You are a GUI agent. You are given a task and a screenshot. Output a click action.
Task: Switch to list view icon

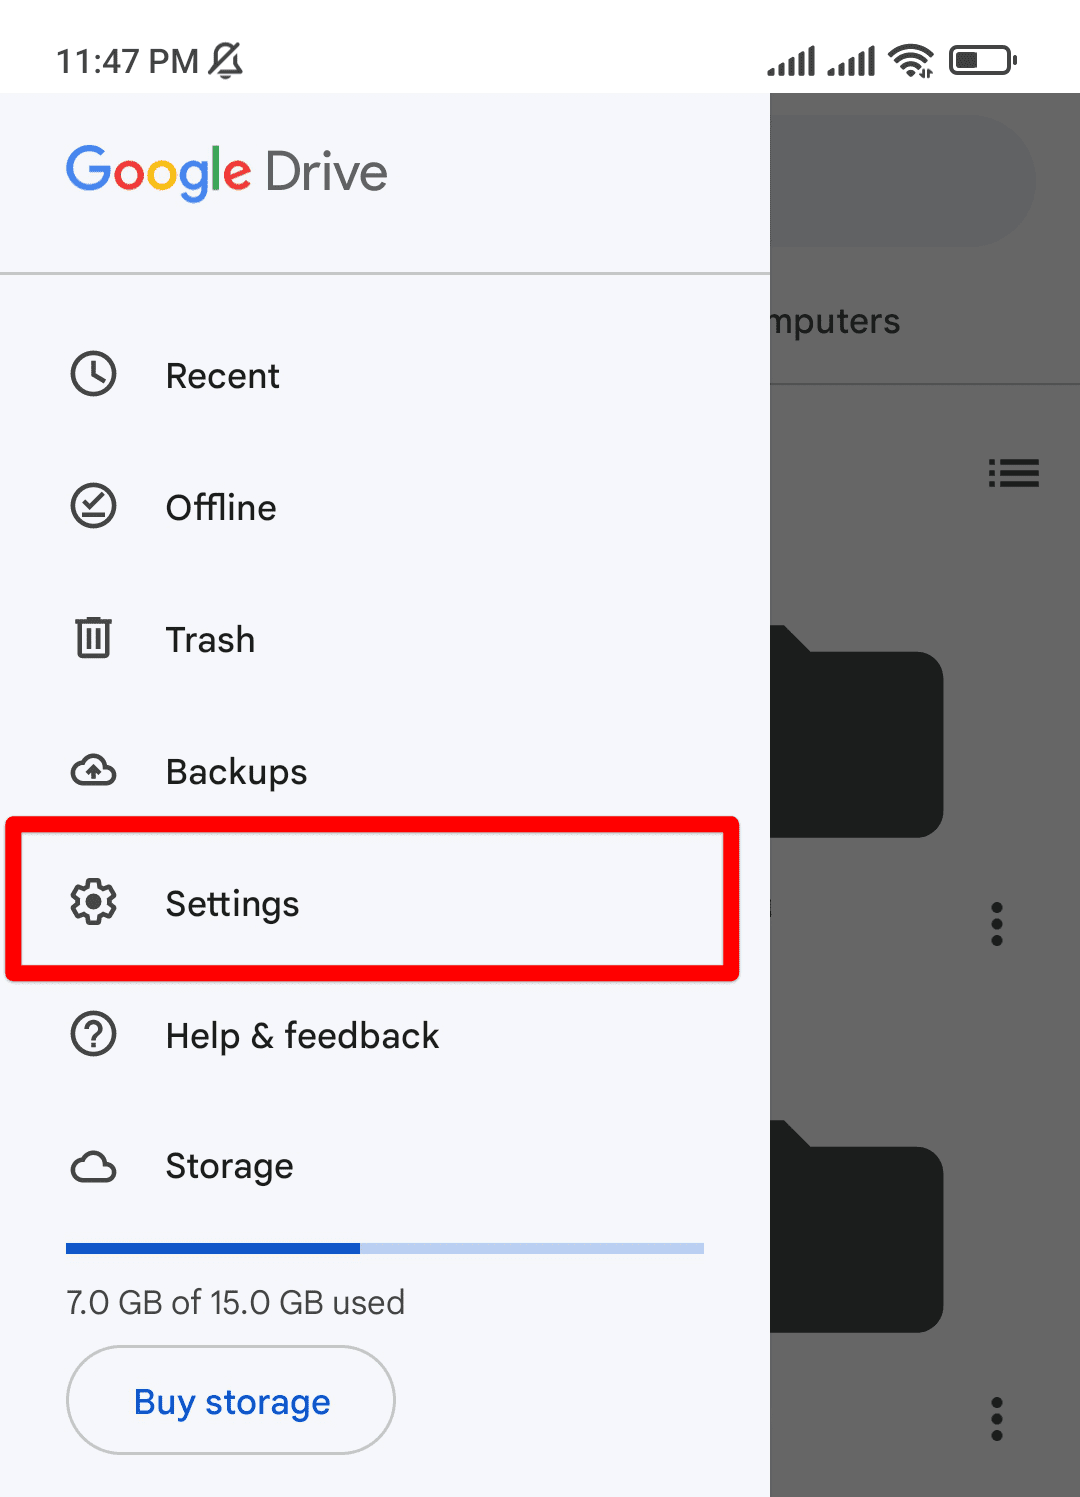(1014, 472)
